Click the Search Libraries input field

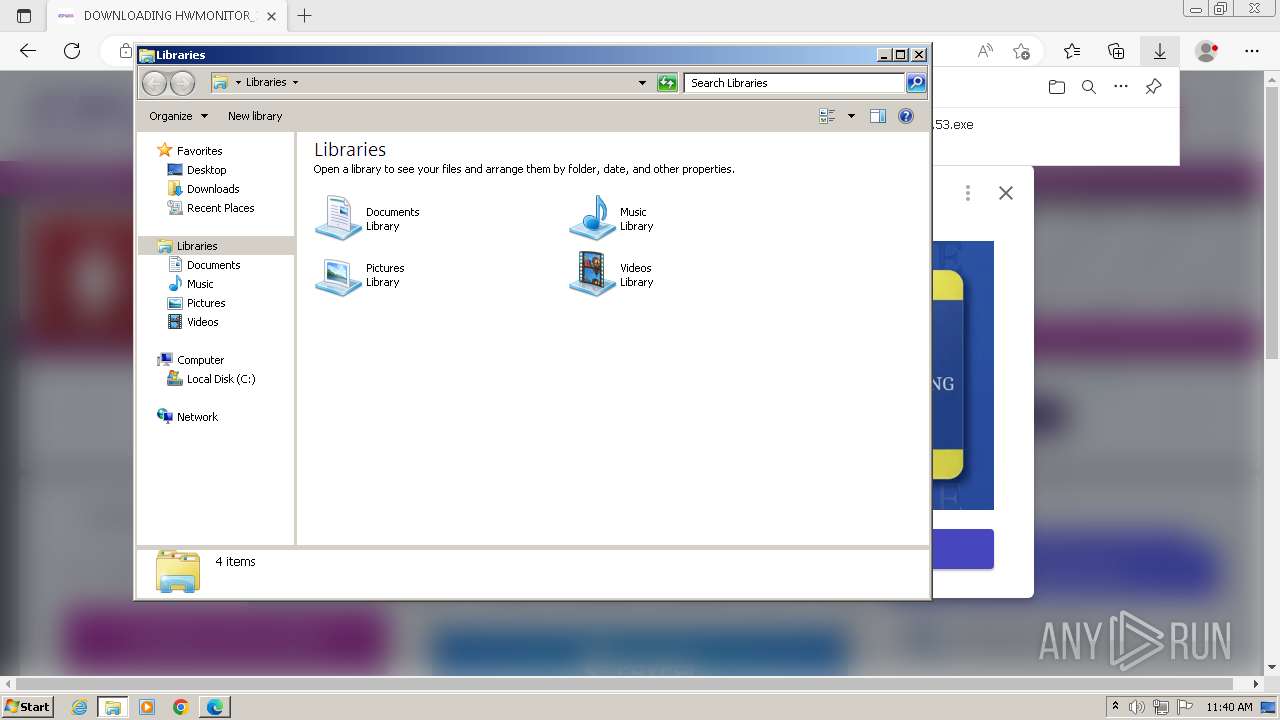[x=796, y=83]
